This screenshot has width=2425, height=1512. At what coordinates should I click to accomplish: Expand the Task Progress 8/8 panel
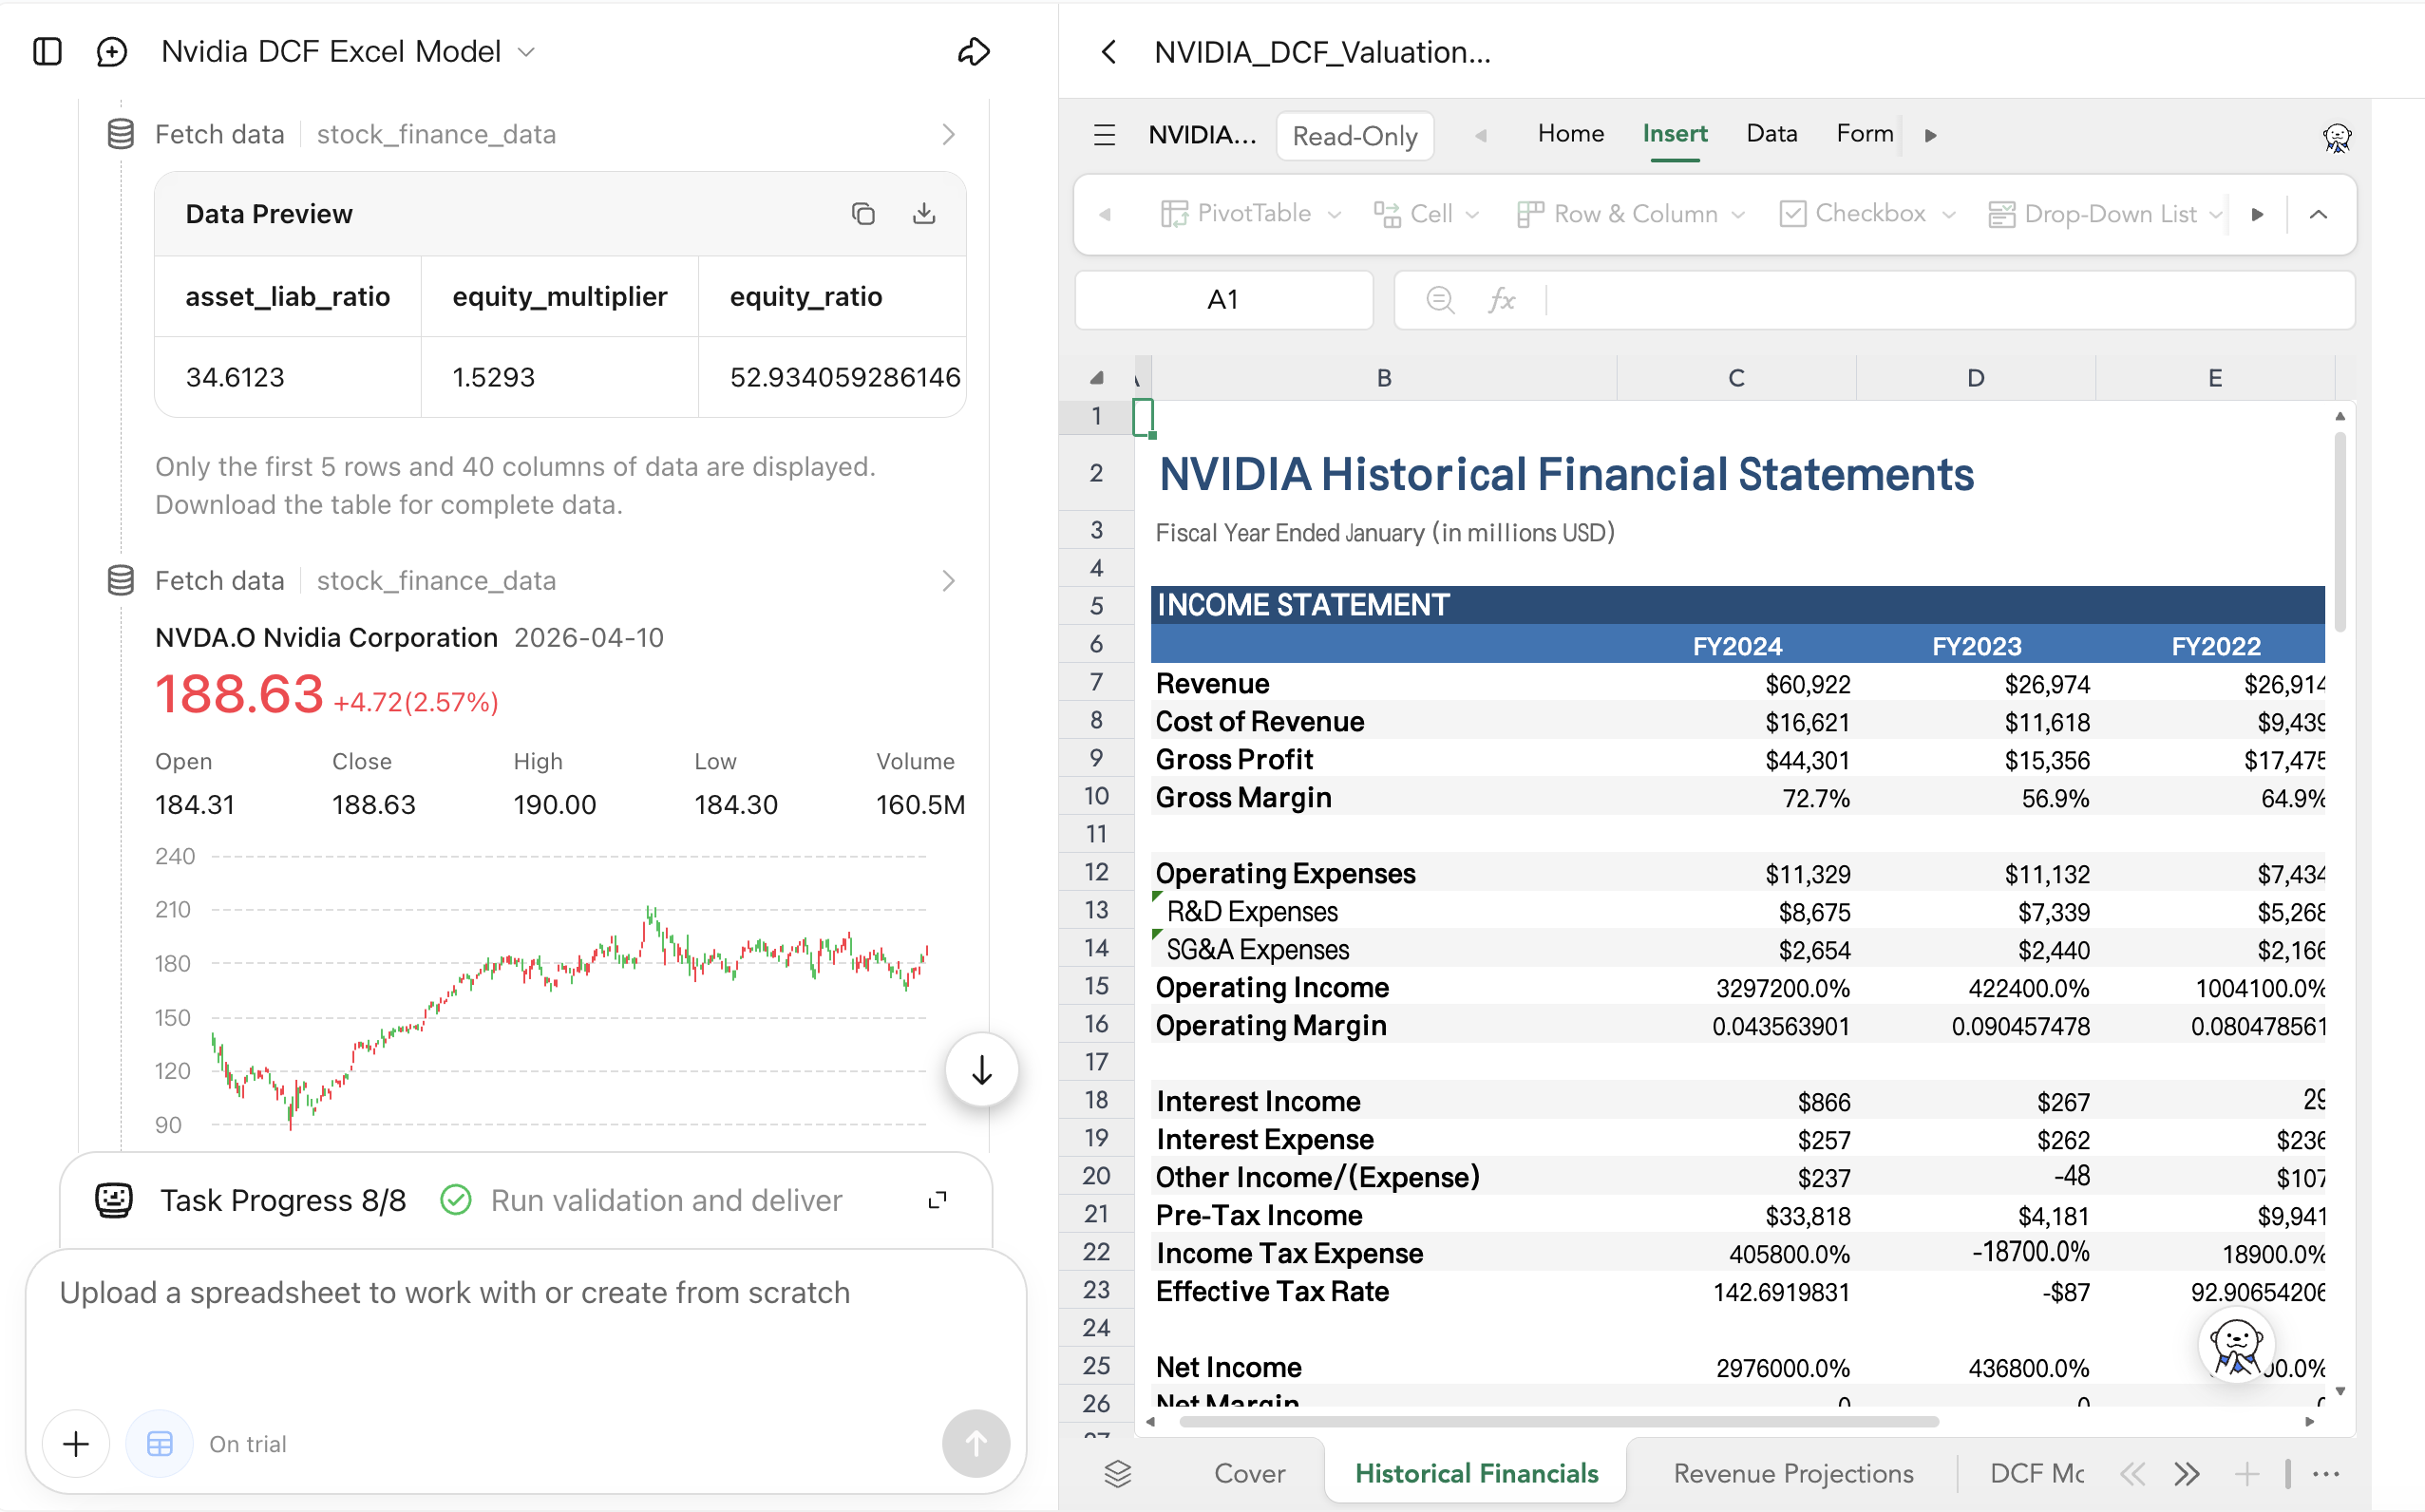click(937, 1200)
